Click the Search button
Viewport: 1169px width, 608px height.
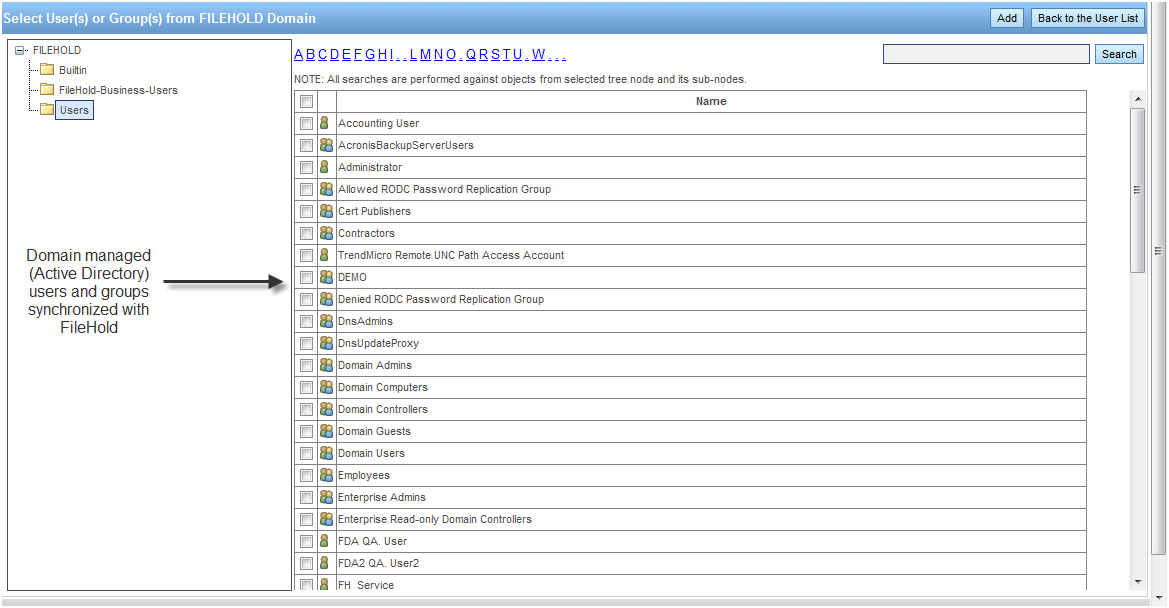[1119, 53]
